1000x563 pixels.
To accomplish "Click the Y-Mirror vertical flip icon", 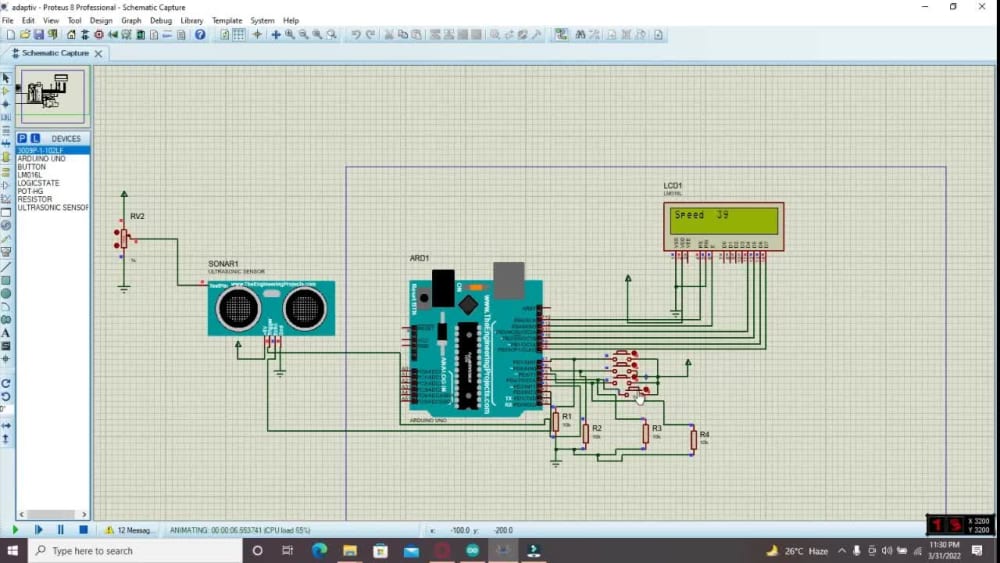I will 6,439.
